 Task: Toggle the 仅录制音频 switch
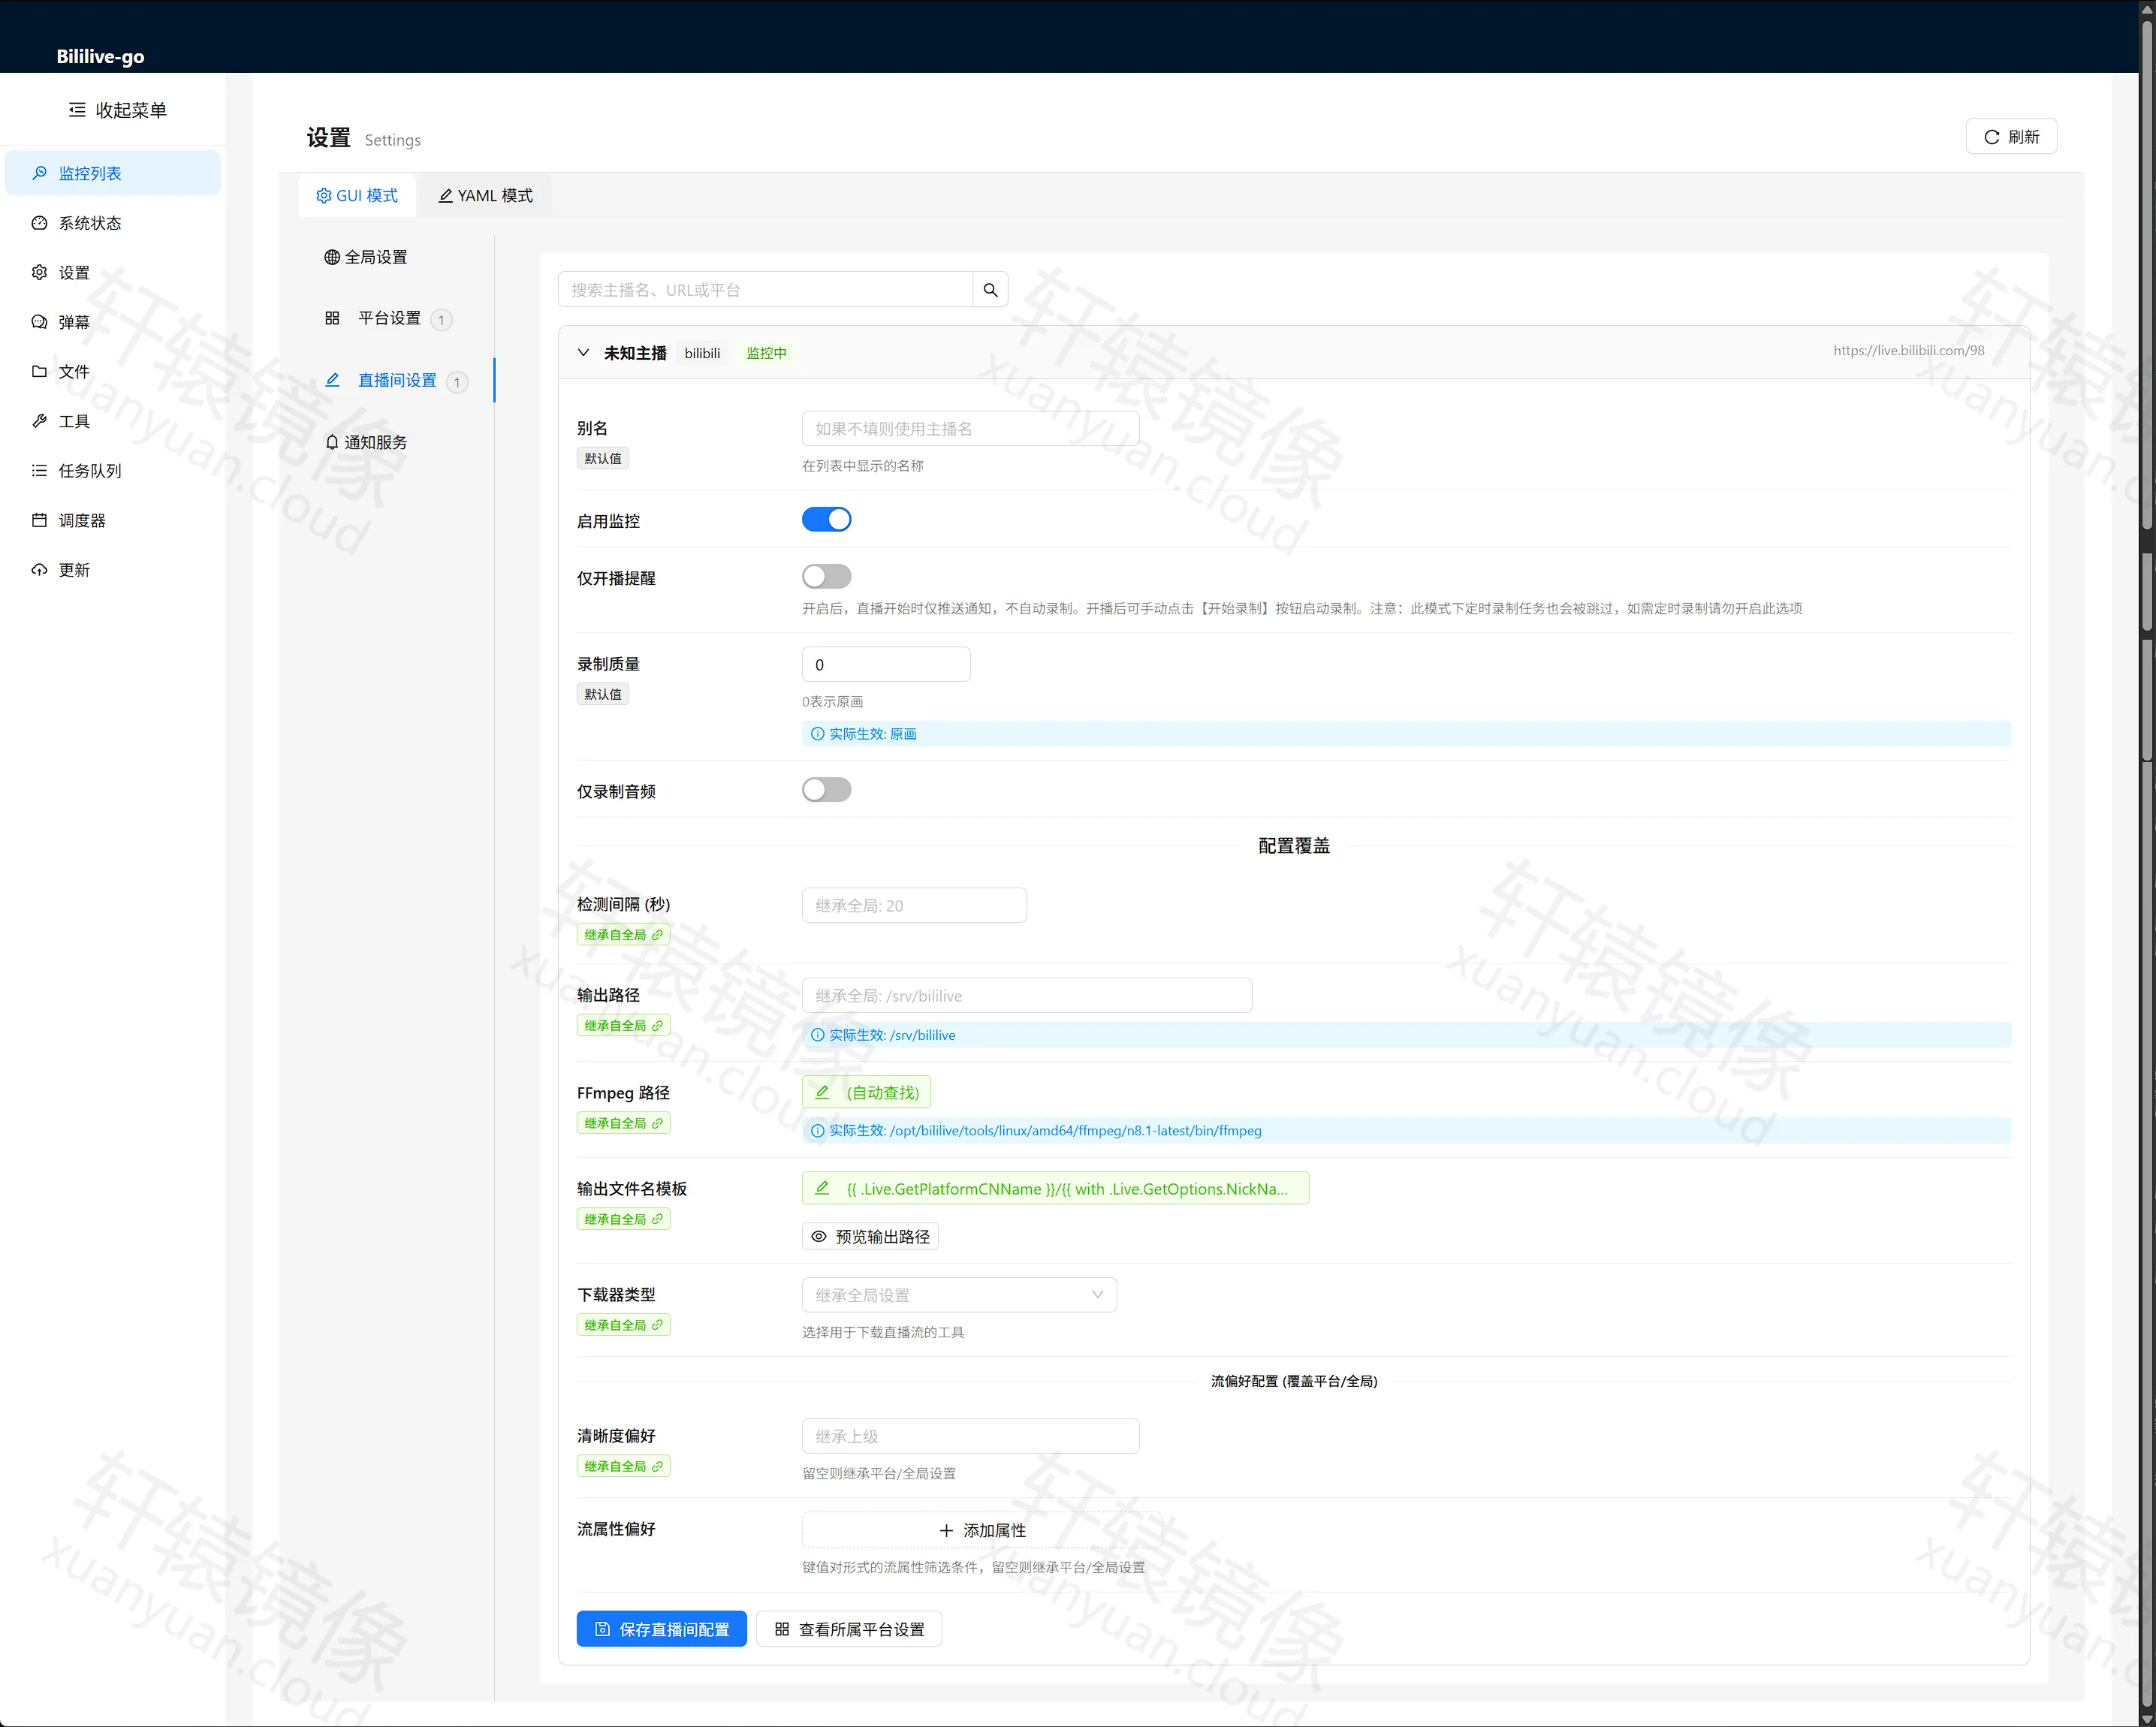[x=826, y=790]
